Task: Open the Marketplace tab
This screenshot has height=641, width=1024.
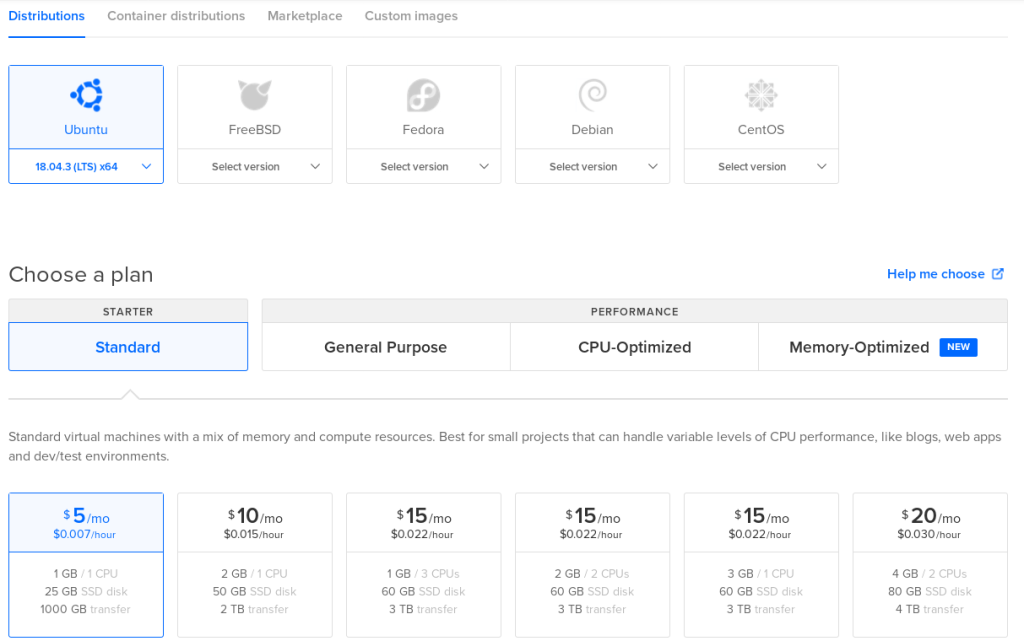Action: 305,16
